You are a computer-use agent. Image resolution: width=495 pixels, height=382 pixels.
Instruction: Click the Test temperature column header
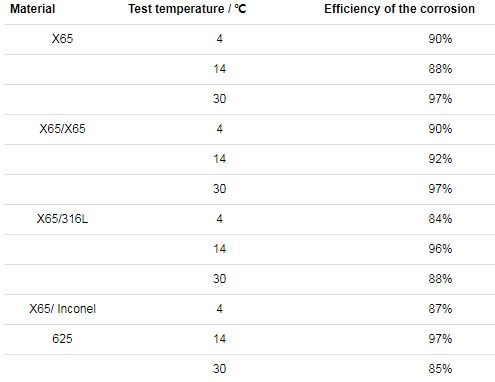(187, 9)
